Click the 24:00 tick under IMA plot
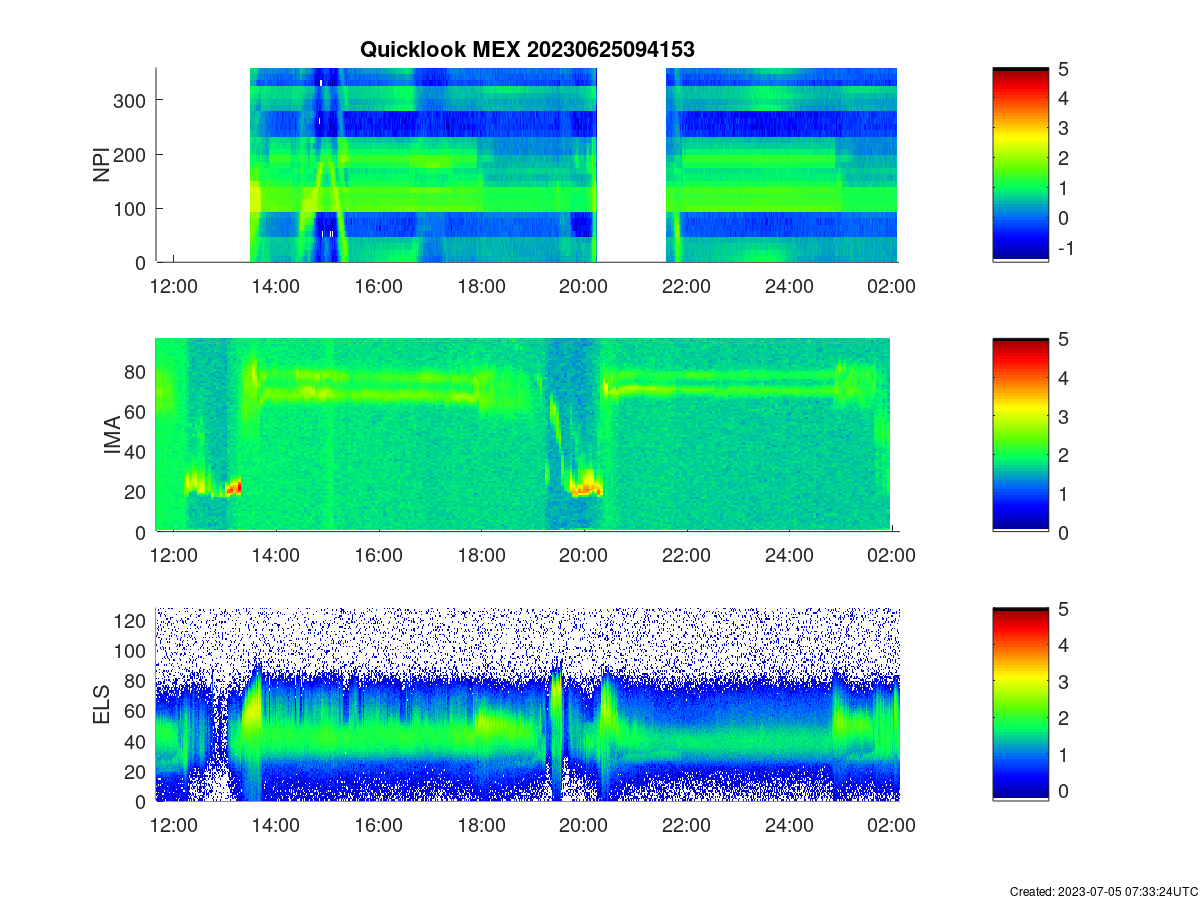 (x=789, y=556)
